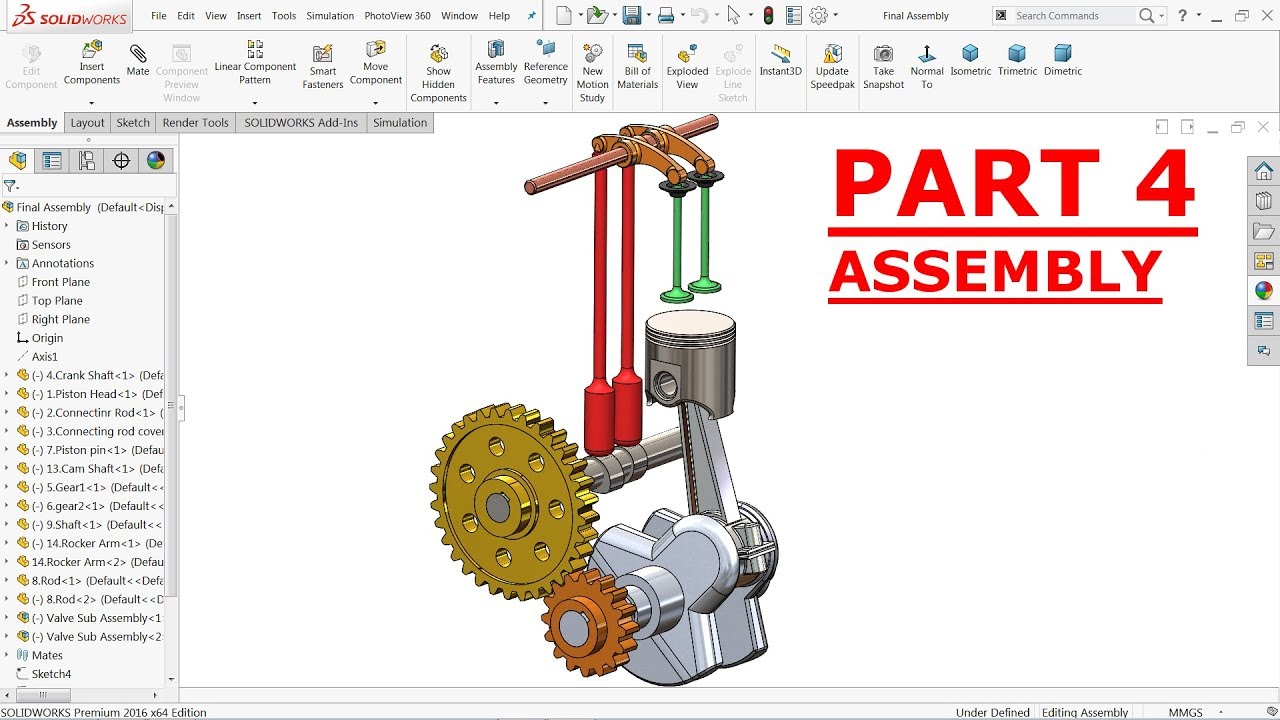This screenshot has width=1280, height=720.
Task: Expand the Mates folder node
Action: [x=7, y=655]
